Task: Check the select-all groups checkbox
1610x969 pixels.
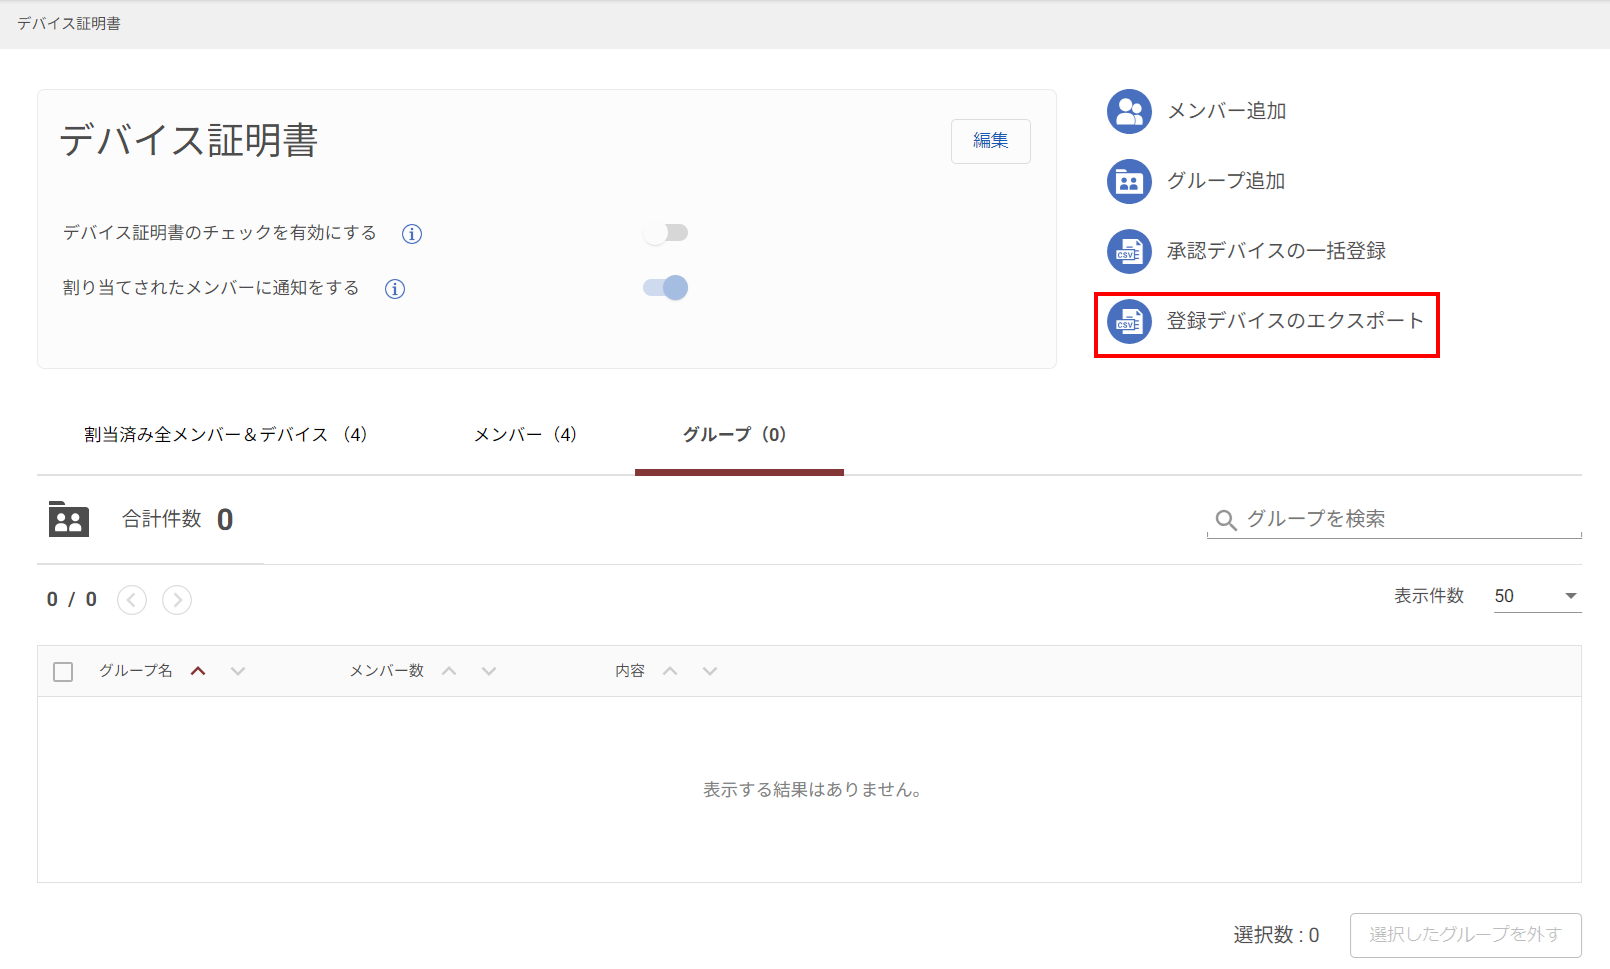Action: pyautogui.click(x=63, y=672)
